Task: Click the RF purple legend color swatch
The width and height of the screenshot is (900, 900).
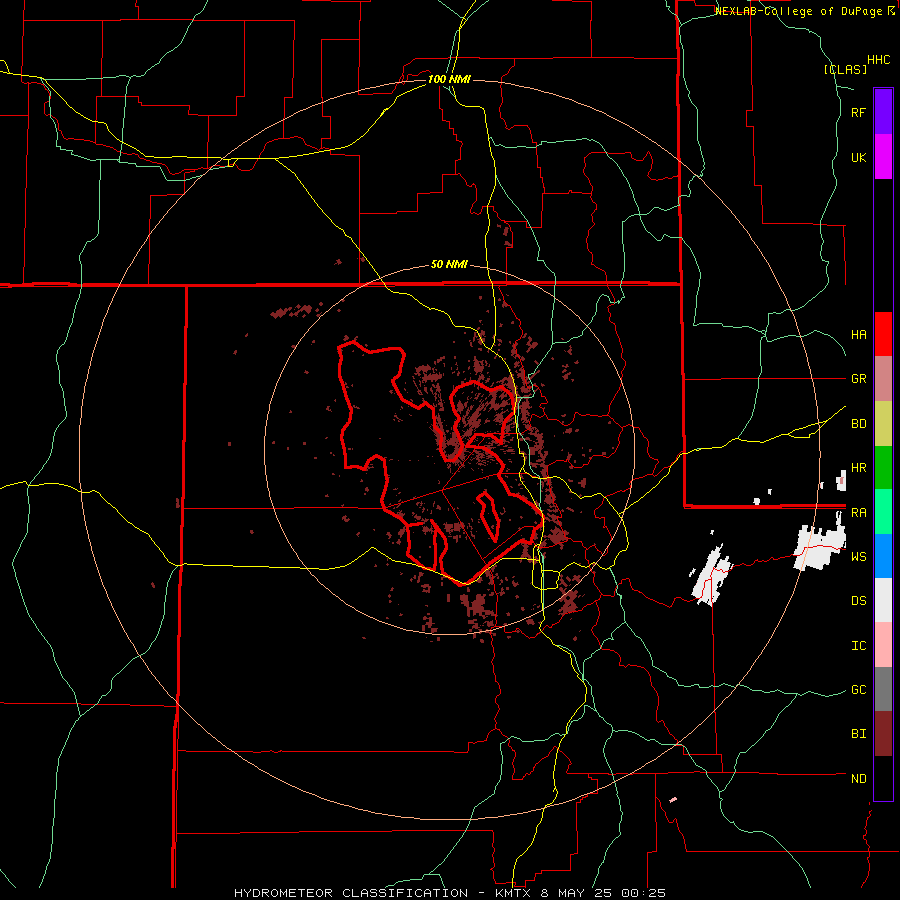Action: tap(883, 112)
